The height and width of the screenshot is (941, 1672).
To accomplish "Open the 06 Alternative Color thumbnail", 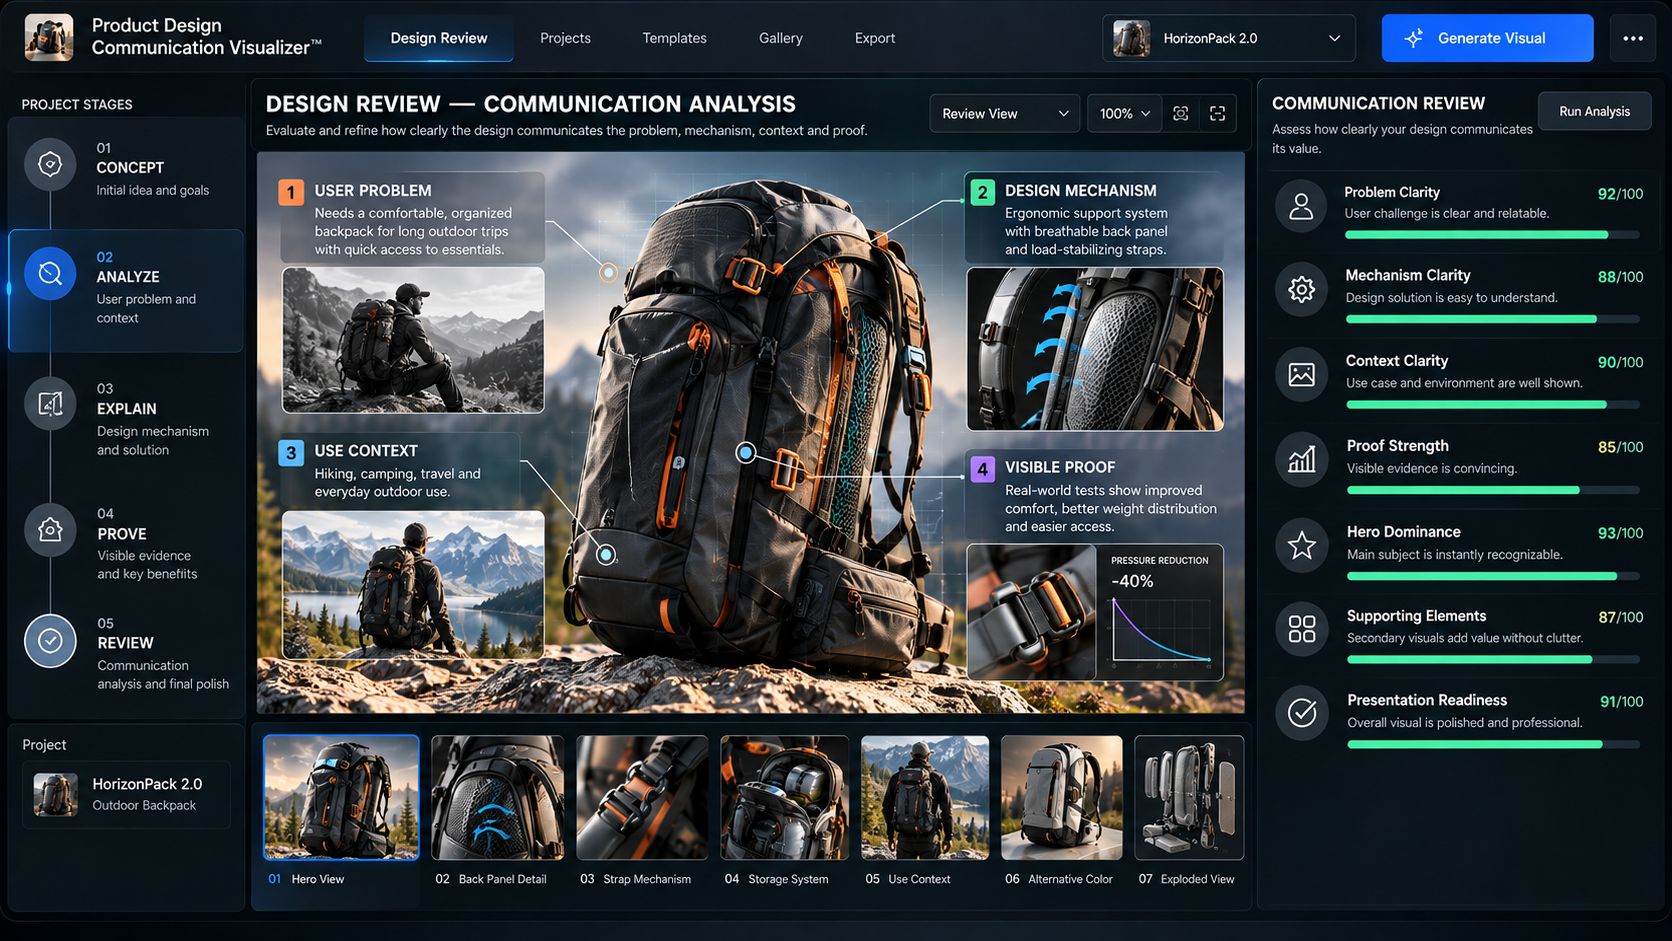I will coord(1062,798).
